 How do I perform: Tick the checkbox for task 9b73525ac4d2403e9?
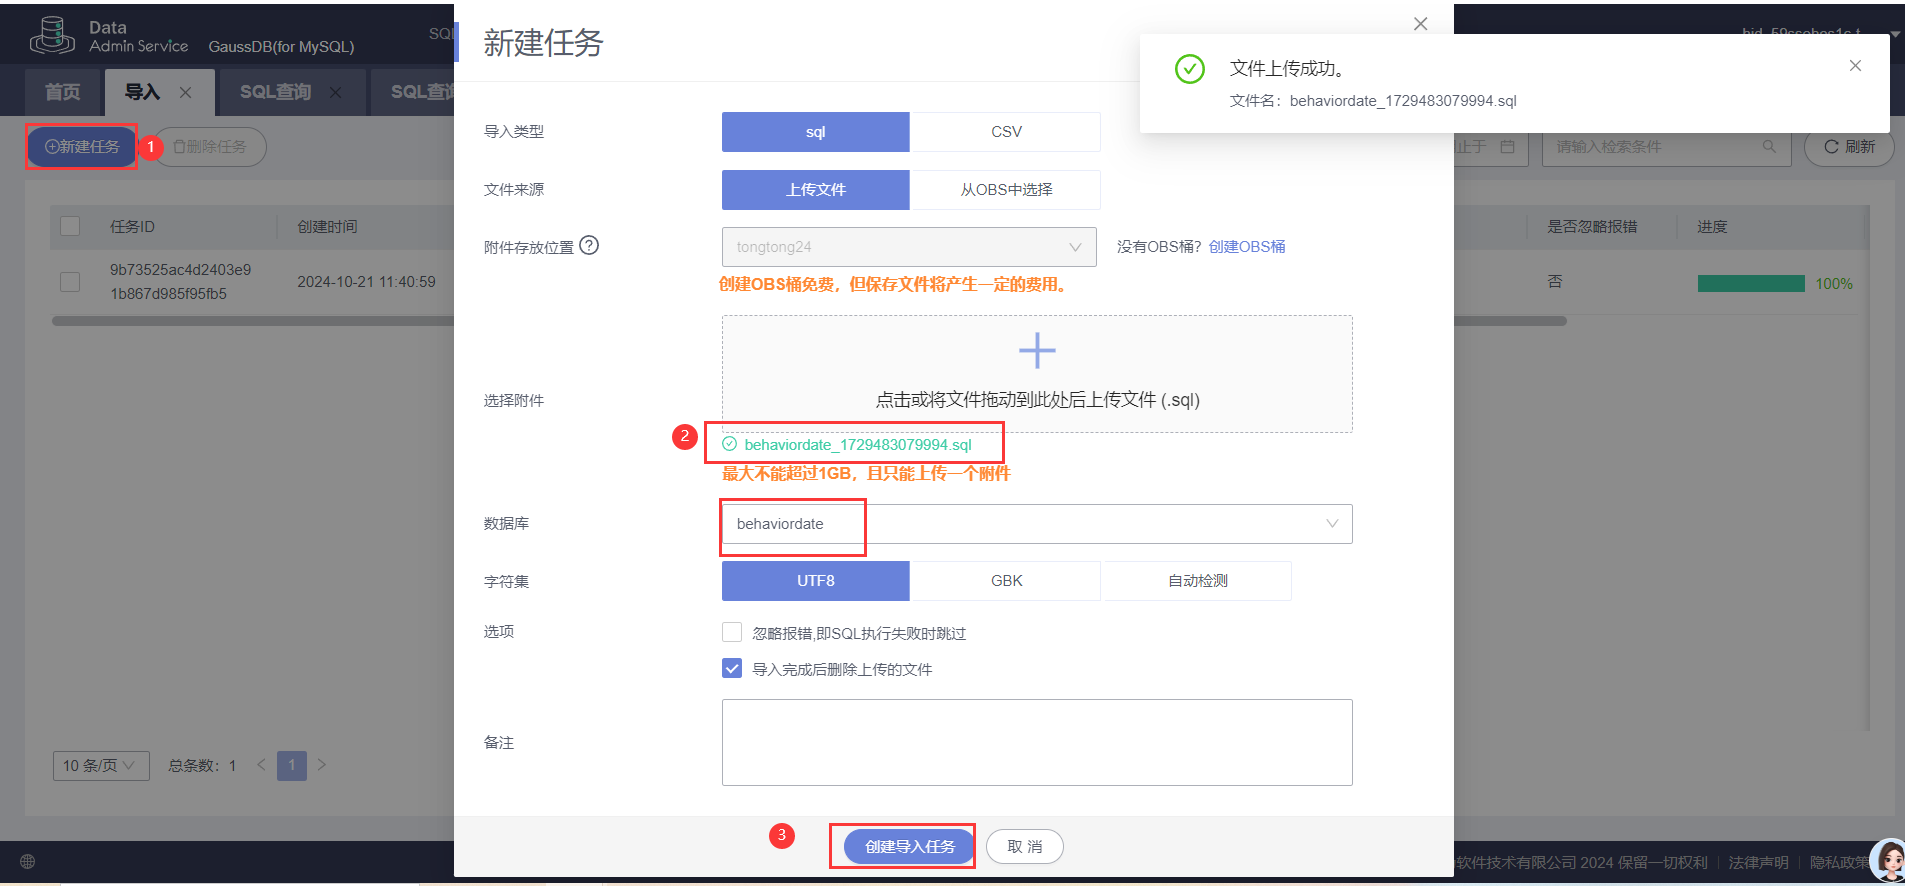[70, 282]
